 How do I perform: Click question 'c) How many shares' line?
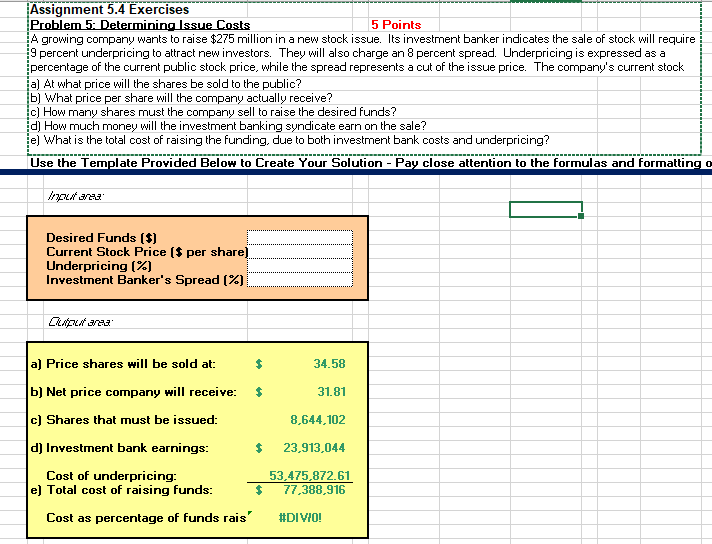click(213, 112)
